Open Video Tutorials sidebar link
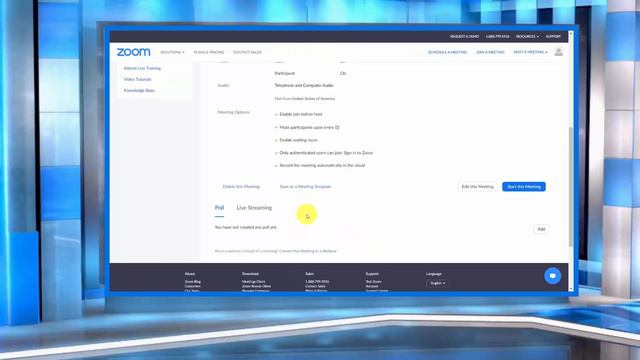The image size is (640, 360). (137, 79)
